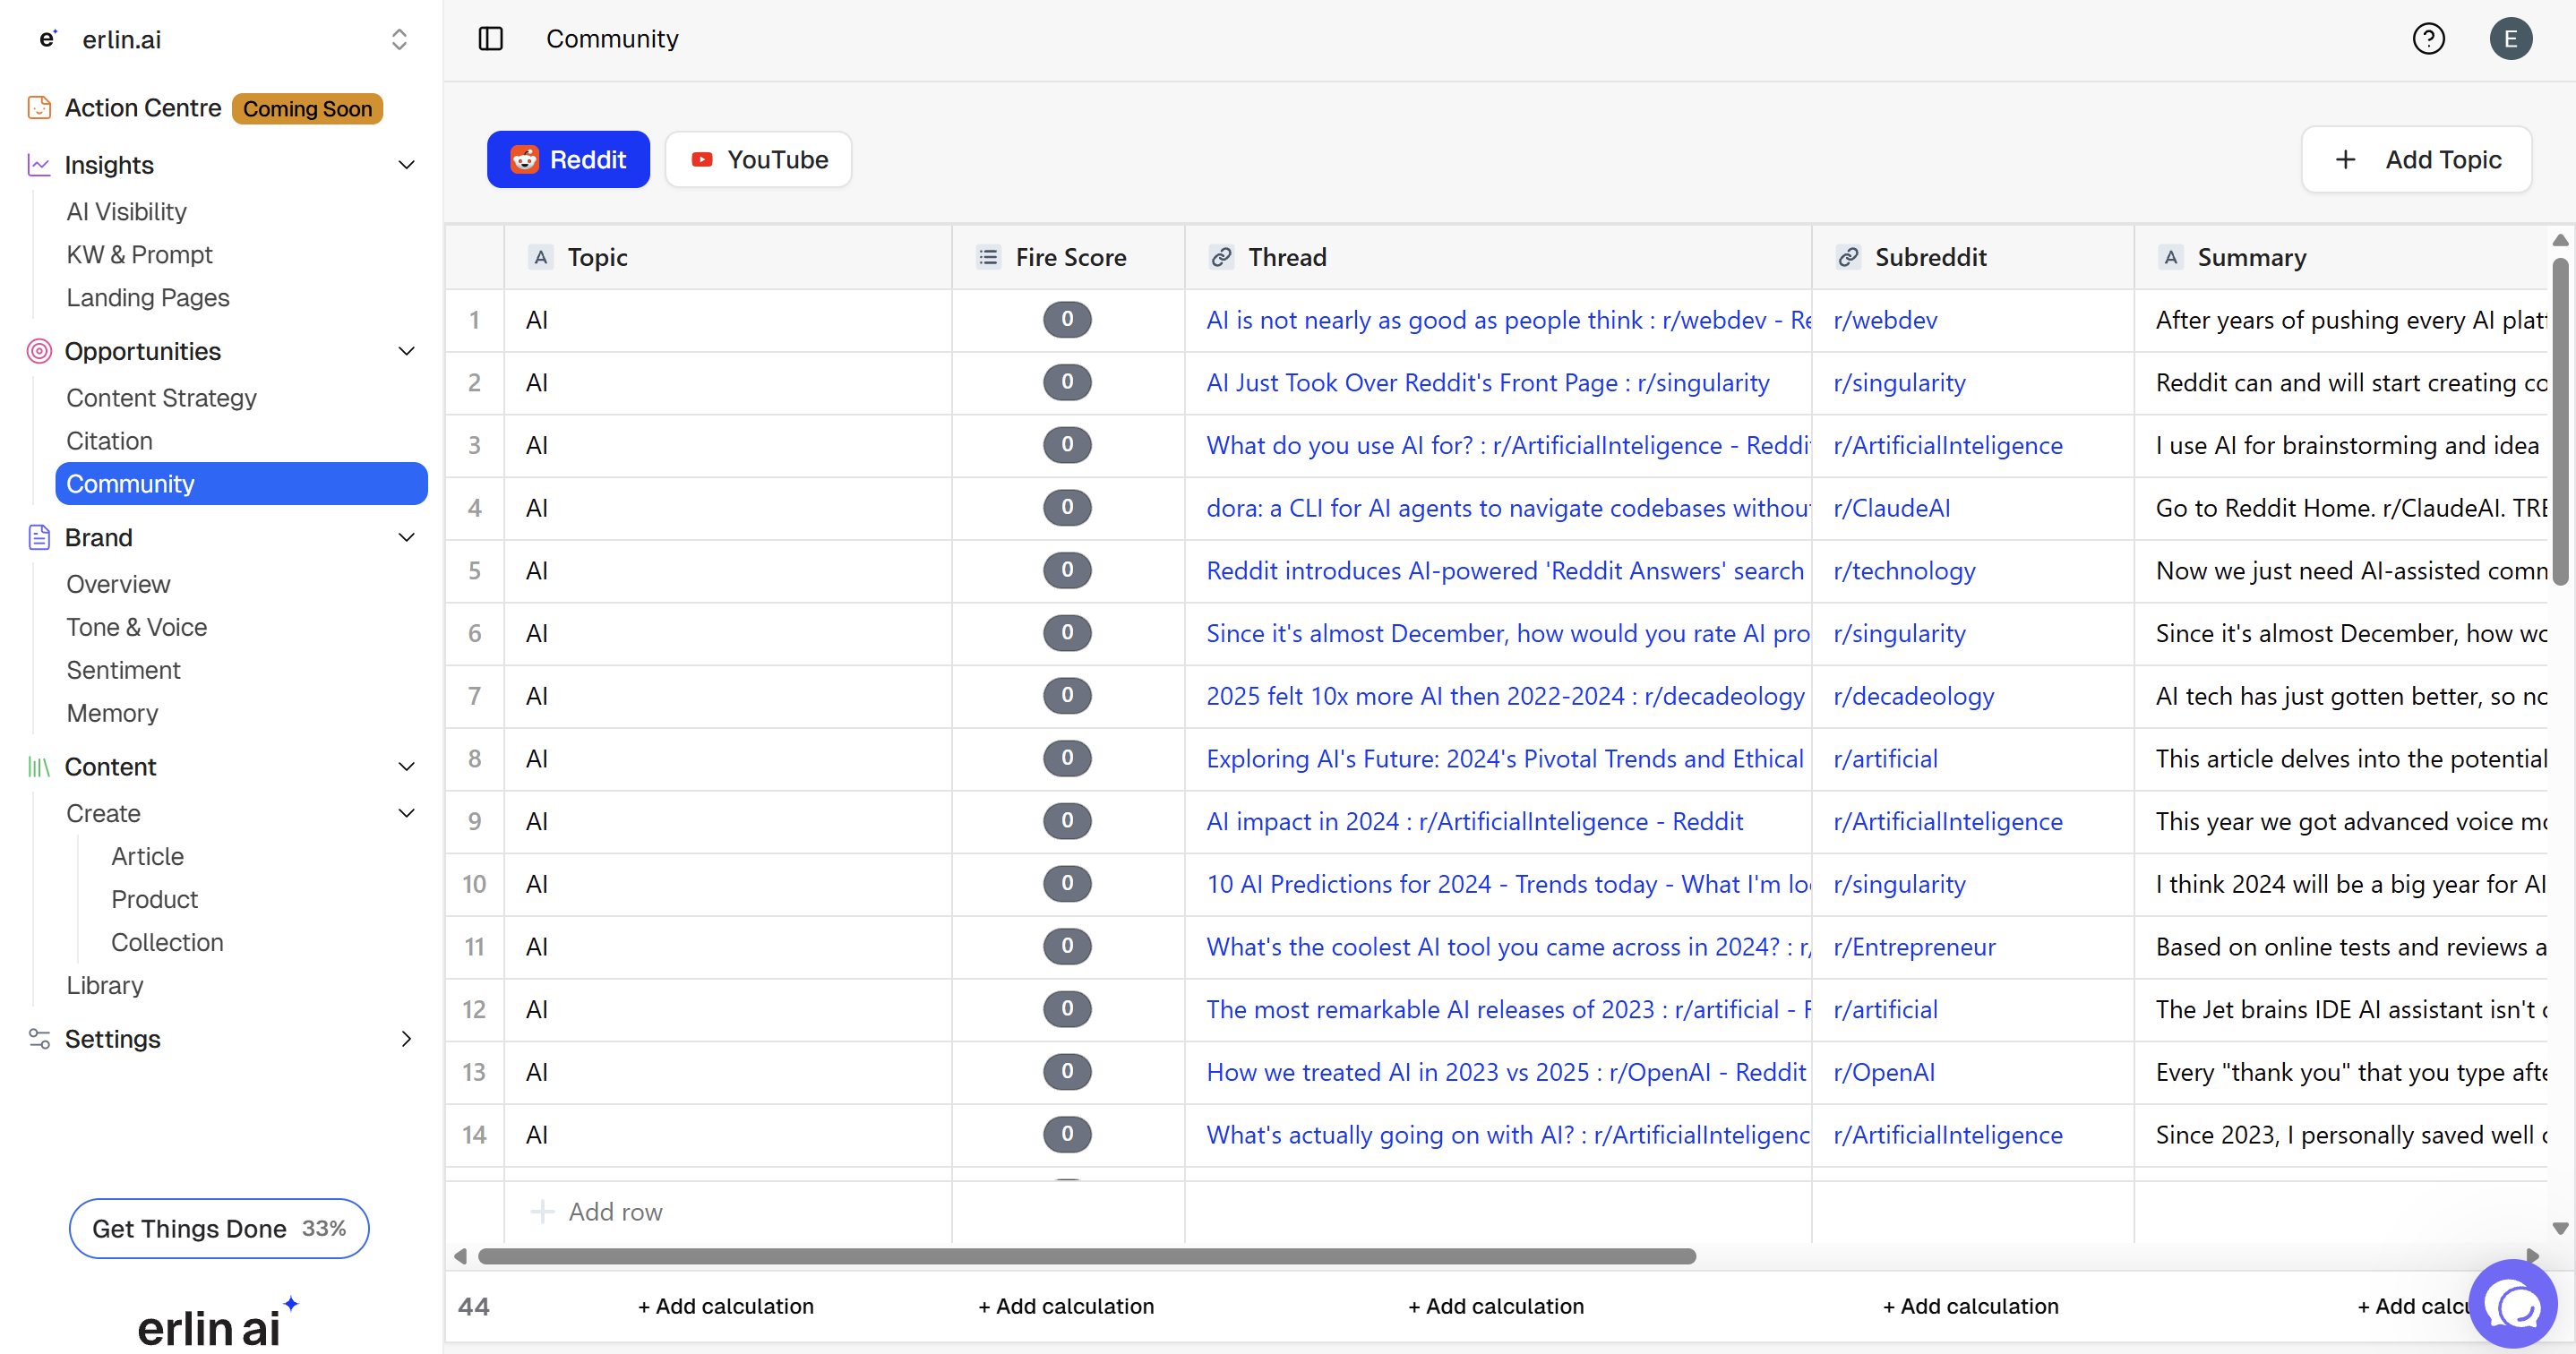This screenshot has width=2576, height=1354.
Task: Collapse the Create submenu
Action: 406,814
